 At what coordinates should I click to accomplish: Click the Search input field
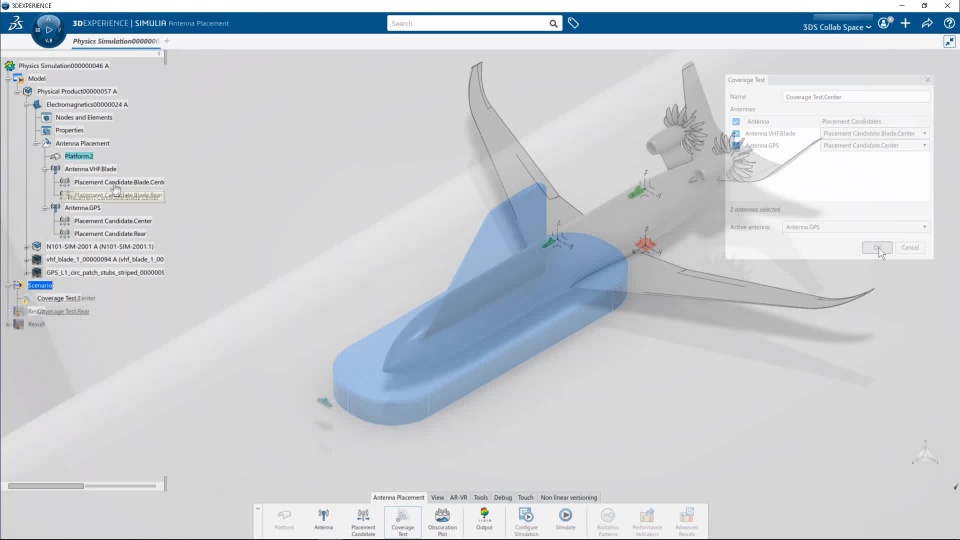coord(468,23)
